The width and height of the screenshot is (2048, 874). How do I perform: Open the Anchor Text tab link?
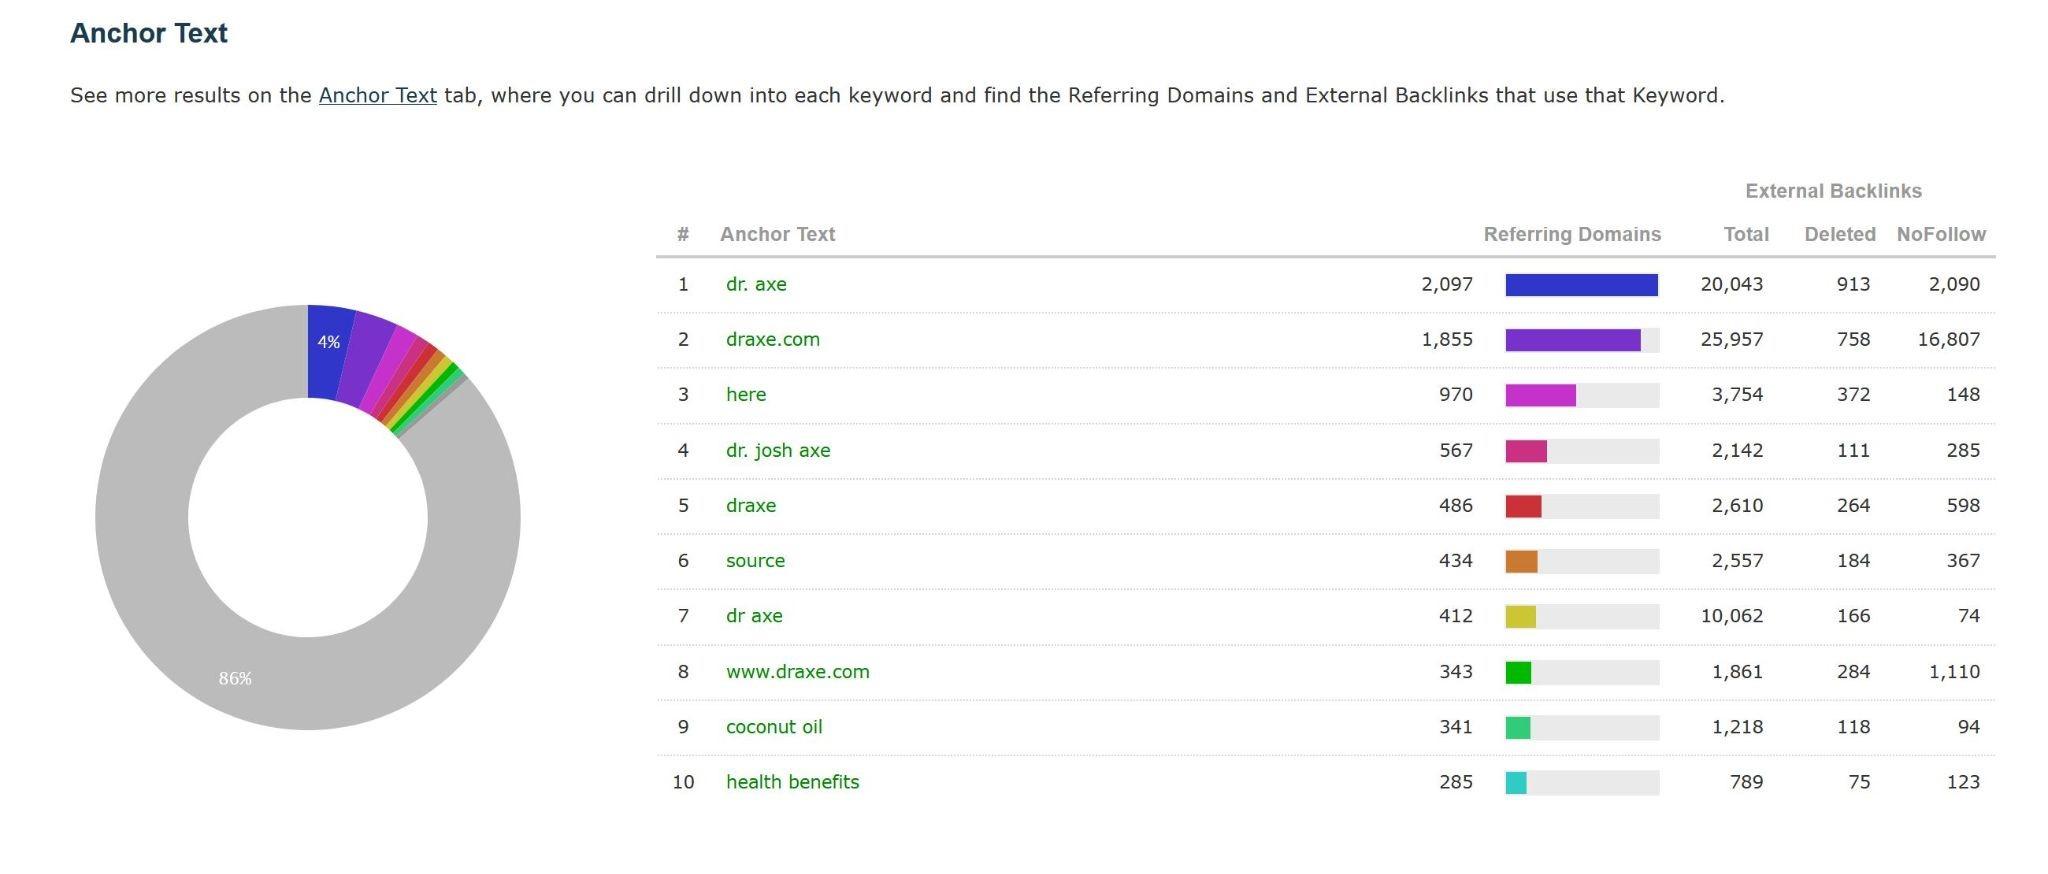pos(377,96)
